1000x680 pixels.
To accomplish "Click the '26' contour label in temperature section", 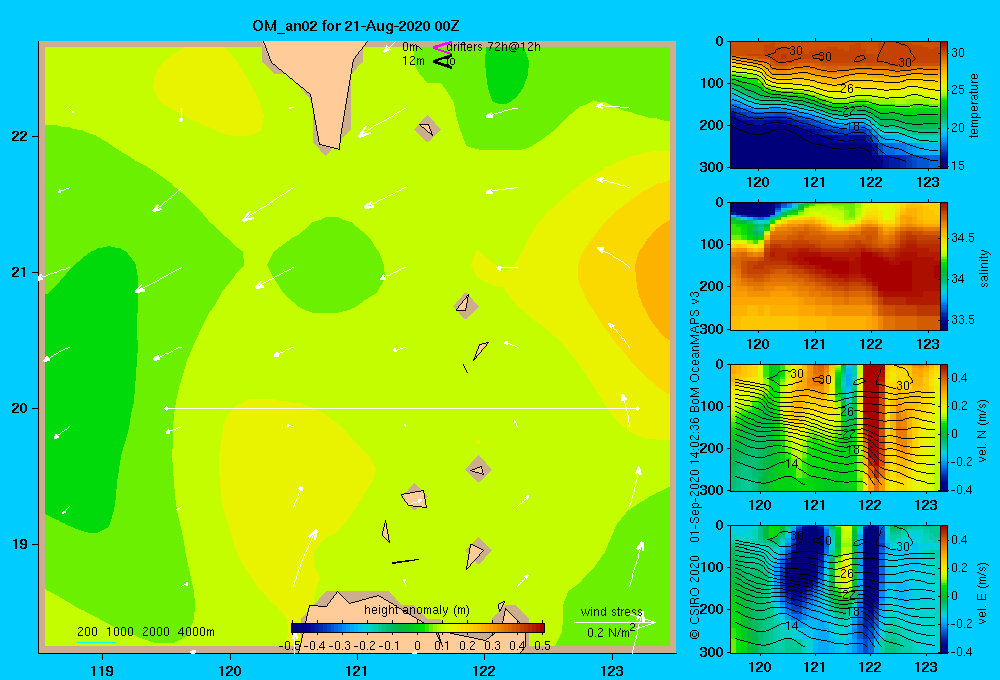I will tap(846, 89).
